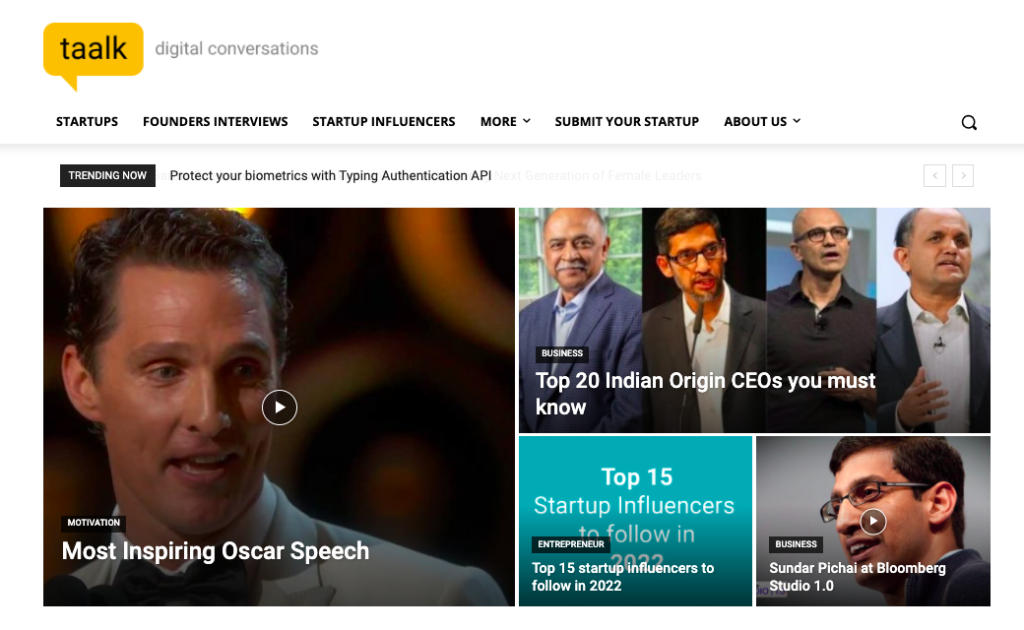The width and height of the screenshot is (1024, 630).
Task: Read Top 20 Indian Origin CEOs article
Action: tap(705, 393)
